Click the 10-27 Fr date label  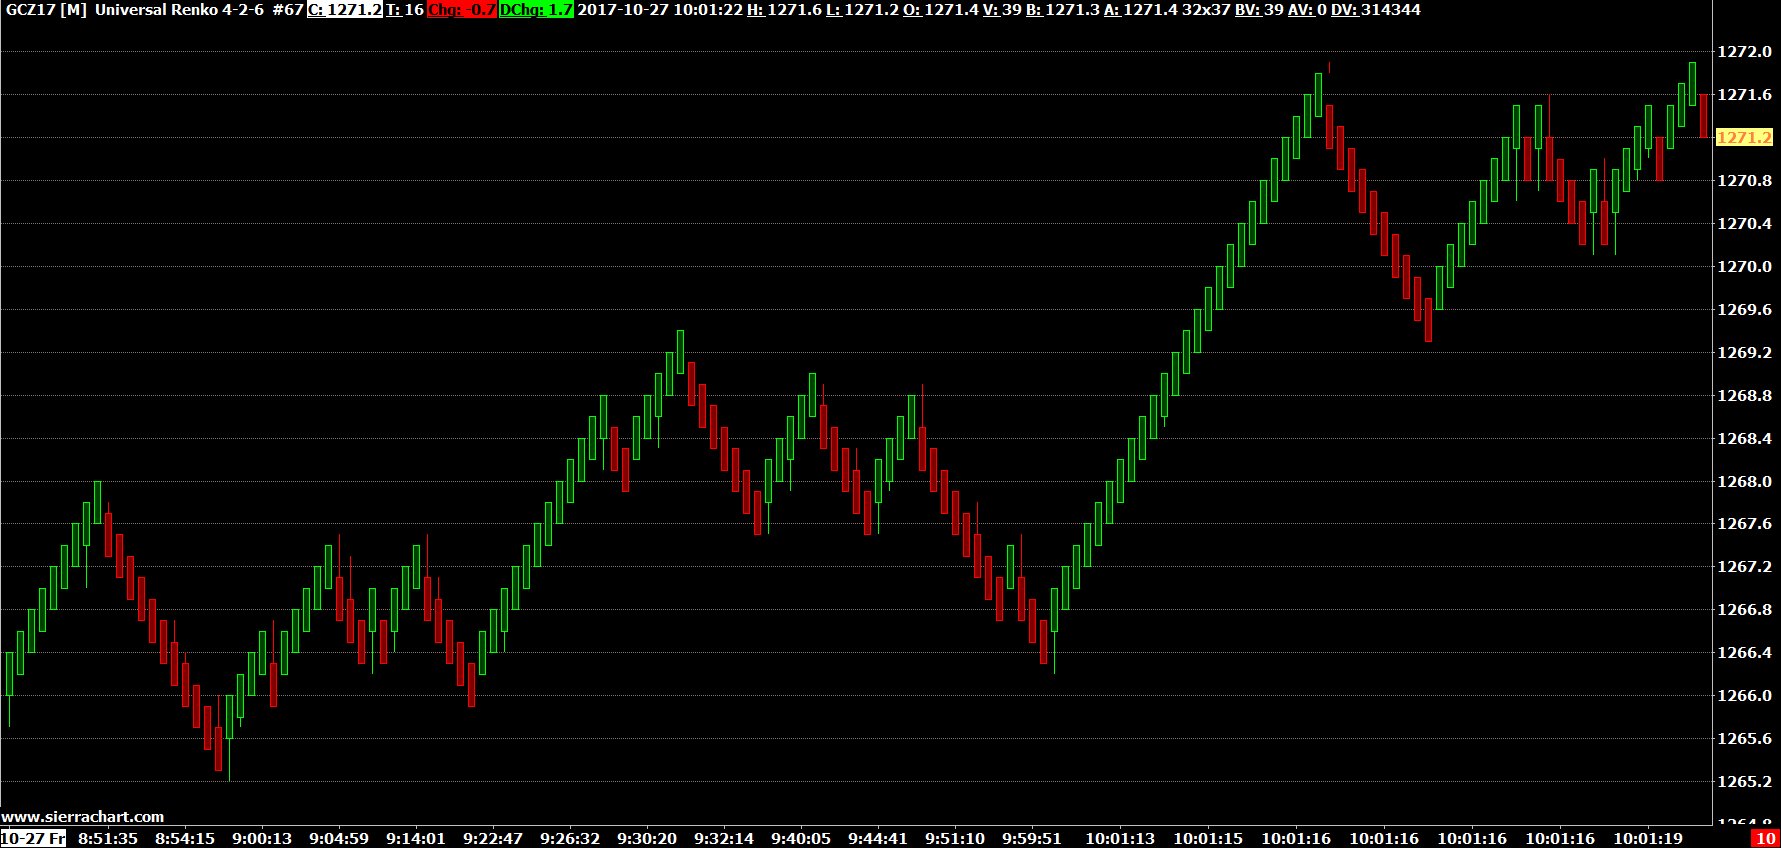[33, 839]
